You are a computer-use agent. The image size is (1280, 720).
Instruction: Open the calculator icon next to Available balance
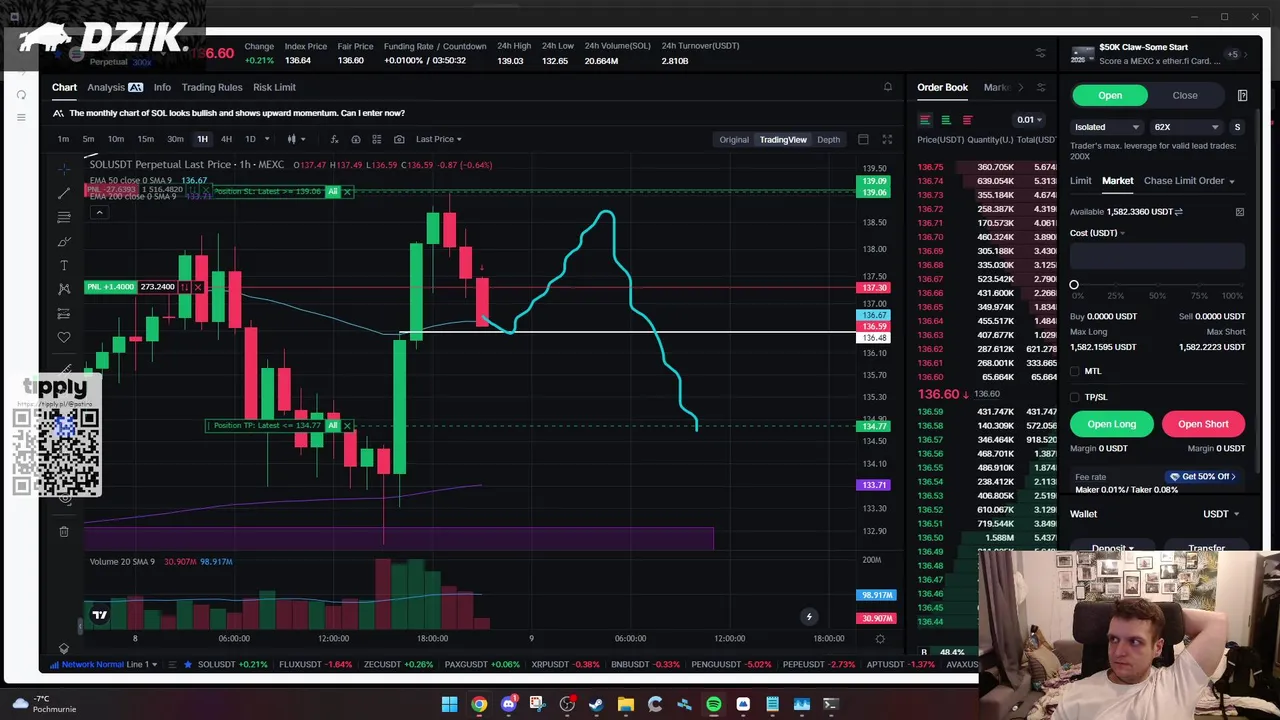tap(1240, 212)
